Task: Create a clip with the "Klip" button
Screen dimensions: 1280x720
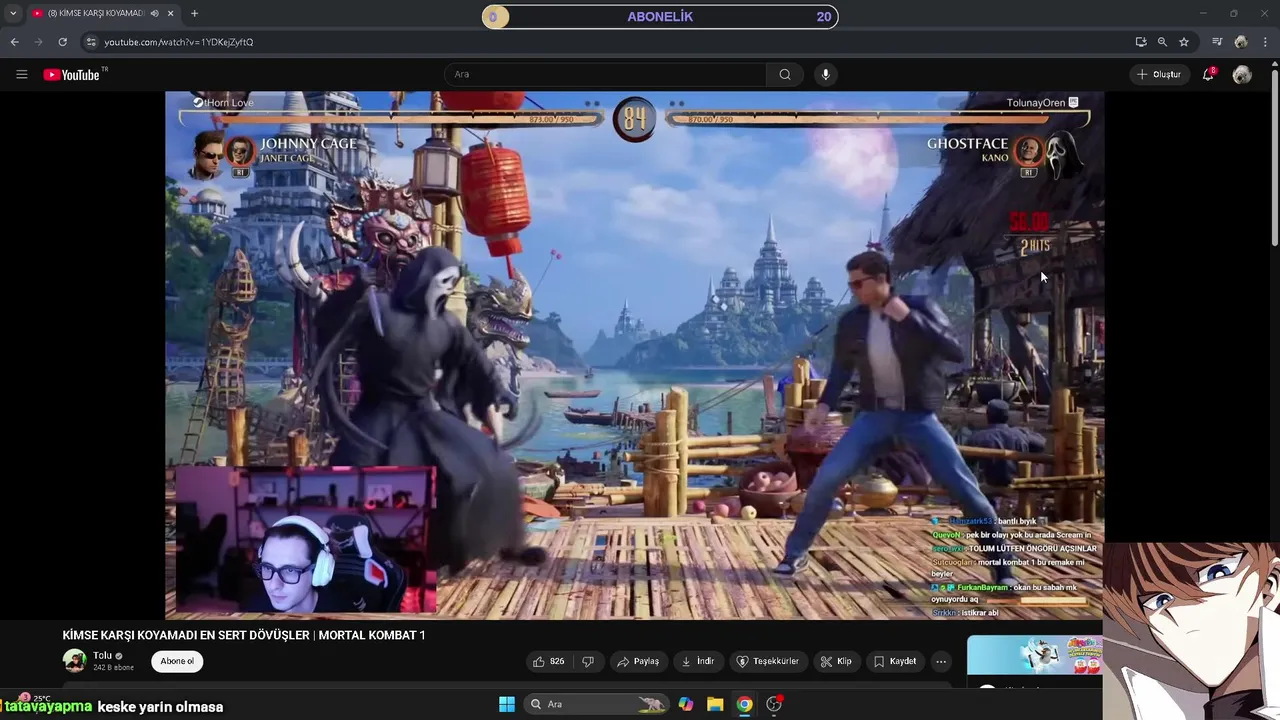Action: 836,661
